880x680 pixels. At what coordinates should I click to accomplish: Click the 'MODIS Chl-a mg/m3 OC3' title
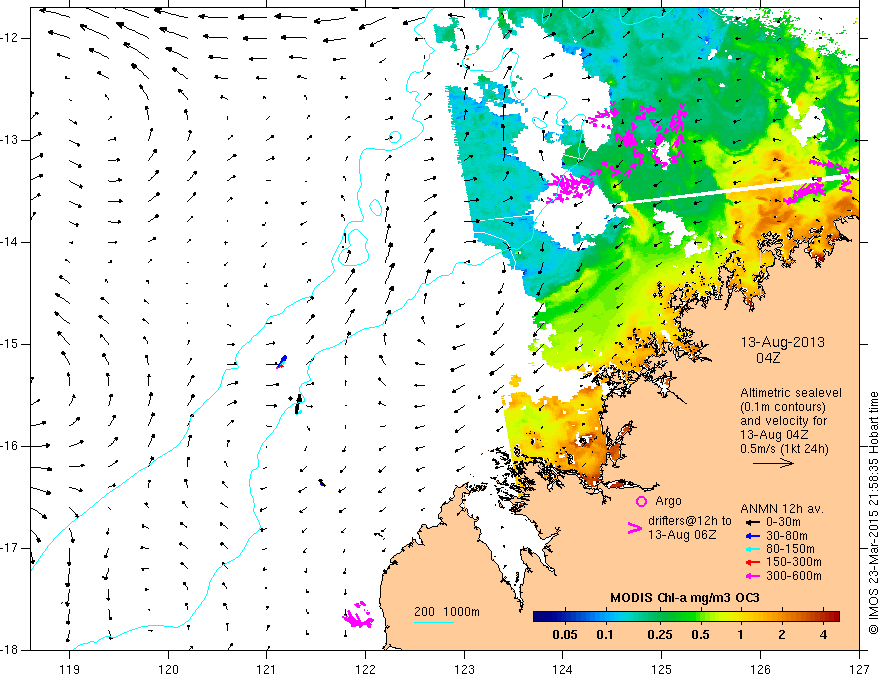point(685,598)
